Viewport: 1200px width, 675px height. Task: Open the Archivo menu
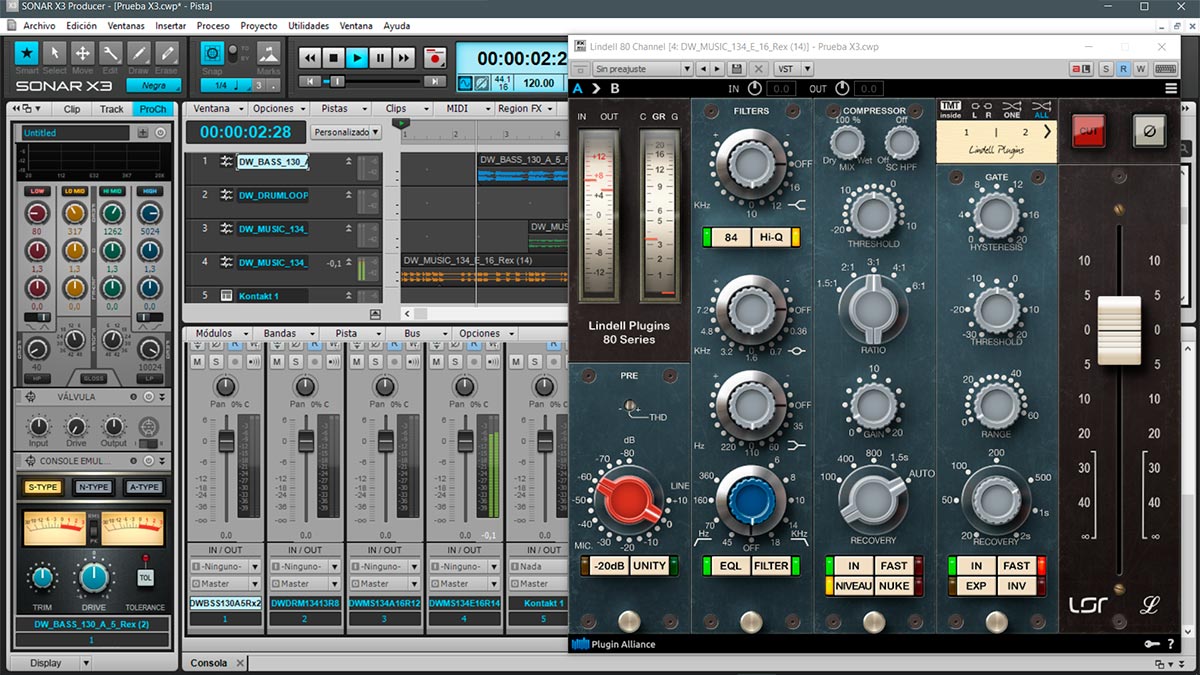39,26
